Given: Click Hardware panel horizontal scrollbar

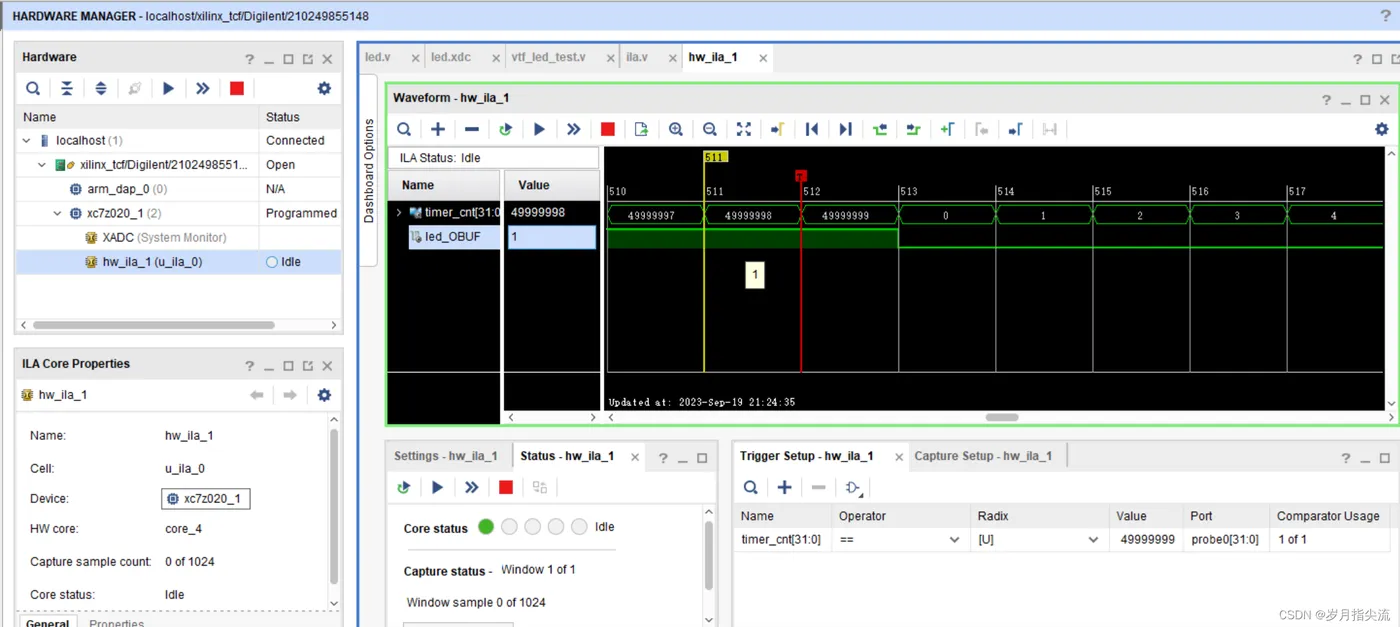Looking at the screenshot, I should coord(154,325).
